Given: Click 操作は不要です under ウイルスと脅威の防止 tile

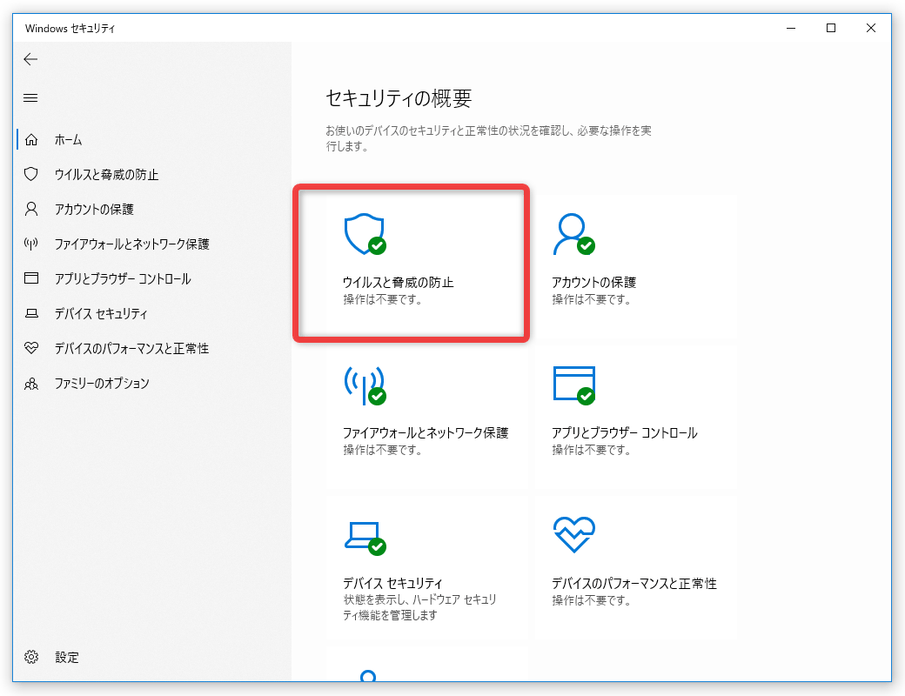Looking at the screenshot, I should [382, 300].
